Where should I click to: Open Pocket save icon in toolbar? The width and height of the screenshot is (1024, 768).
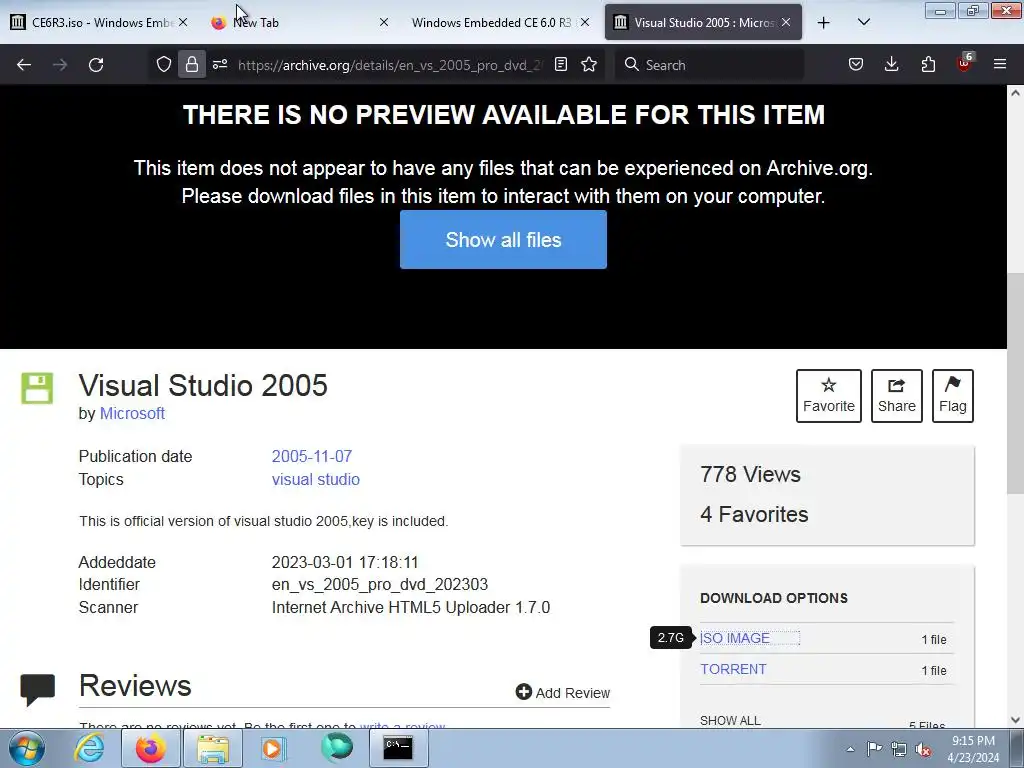pyautogui.click(x=856, y=64)
